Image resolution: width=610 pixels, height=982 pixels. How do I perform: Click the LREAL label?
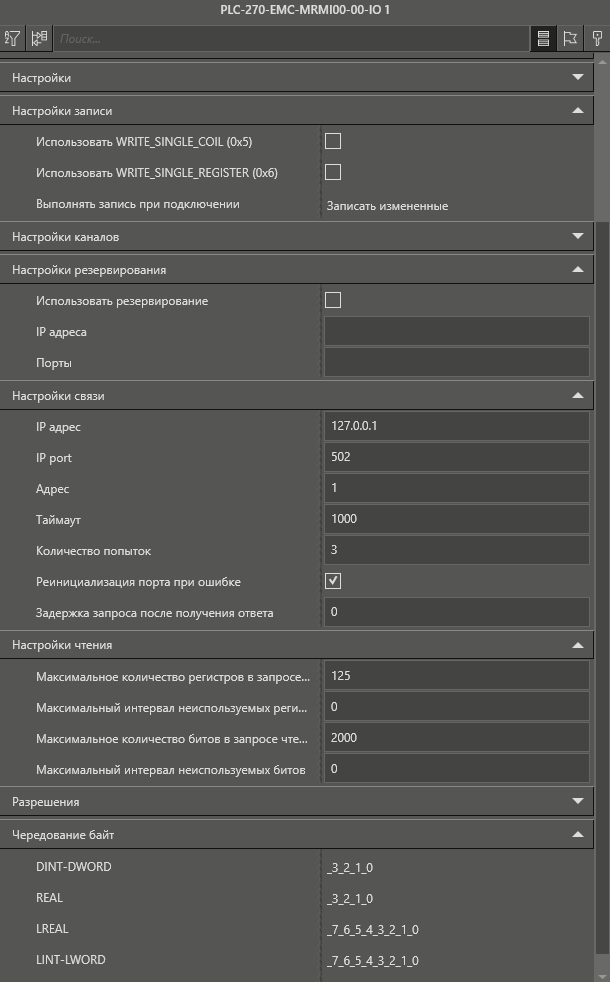[52, 929]
